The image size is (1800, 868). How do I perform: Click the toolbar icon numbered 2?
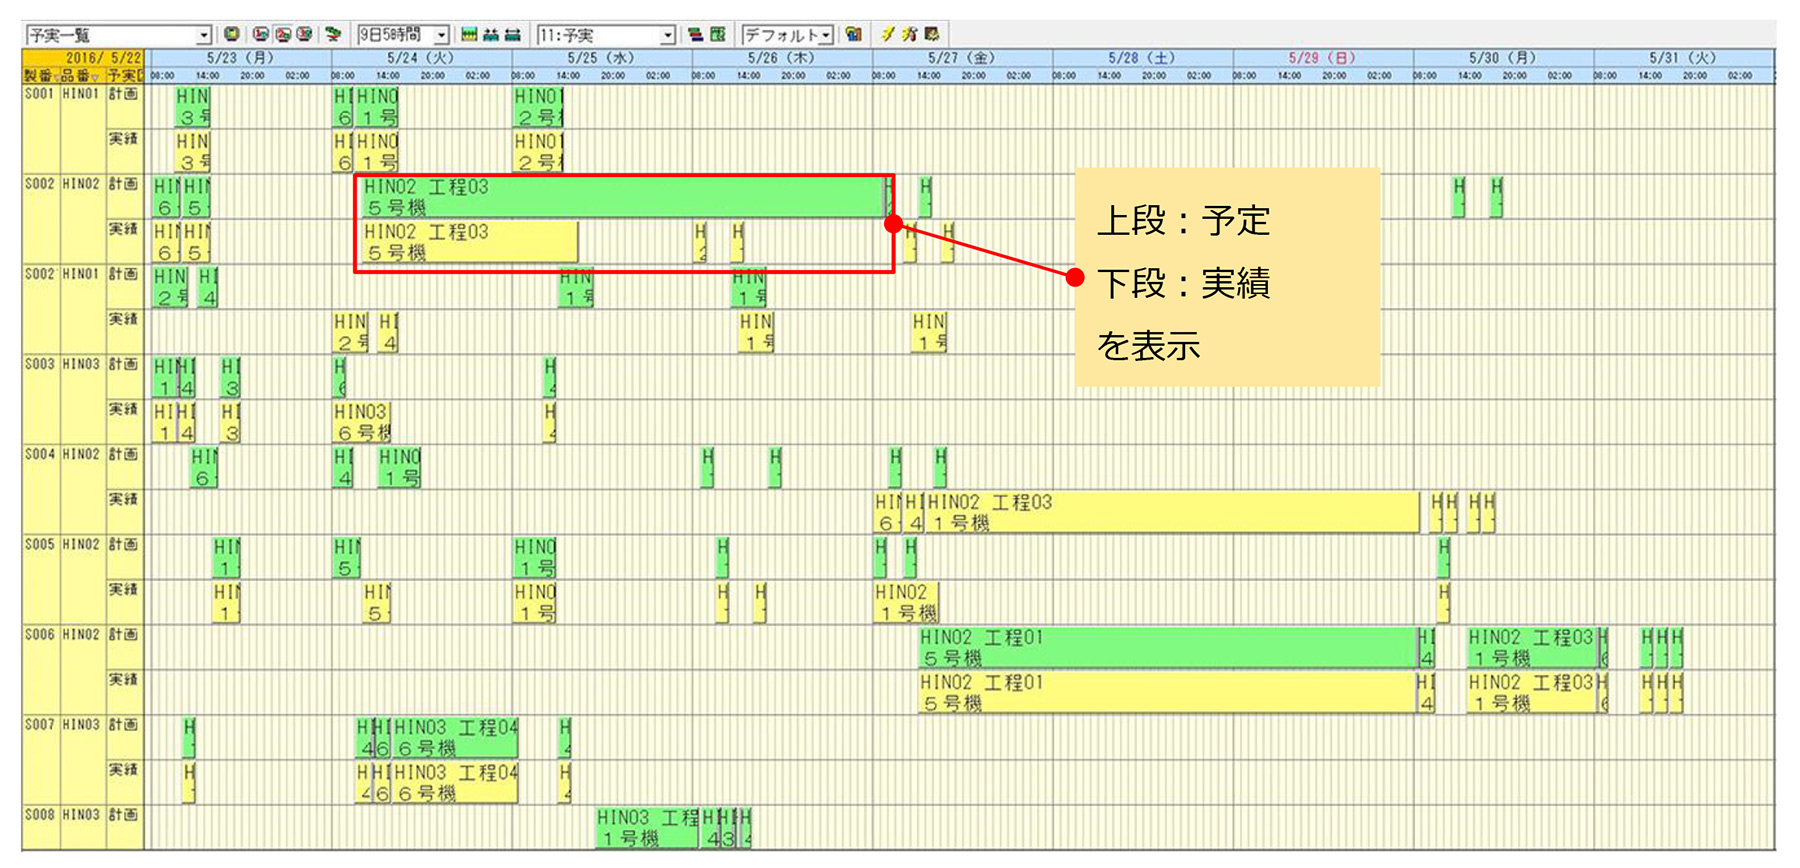[283, 34]
